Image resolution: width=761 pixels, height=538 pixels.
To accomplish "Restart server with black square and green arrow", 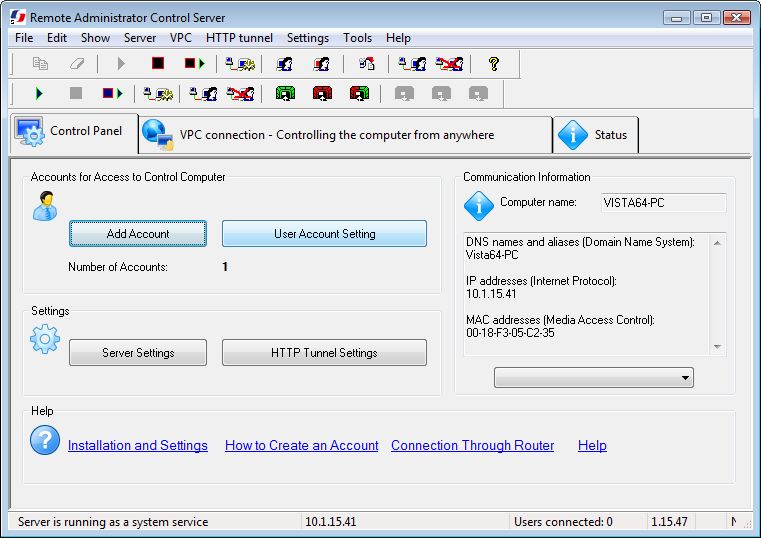I will tap(195, 64).
